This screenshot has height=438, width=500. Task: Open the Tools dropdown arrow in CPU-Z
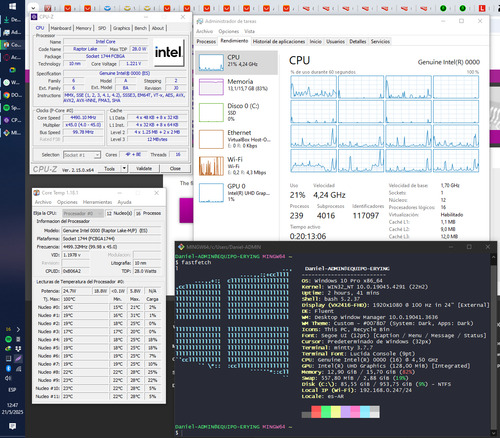(124, 169)
